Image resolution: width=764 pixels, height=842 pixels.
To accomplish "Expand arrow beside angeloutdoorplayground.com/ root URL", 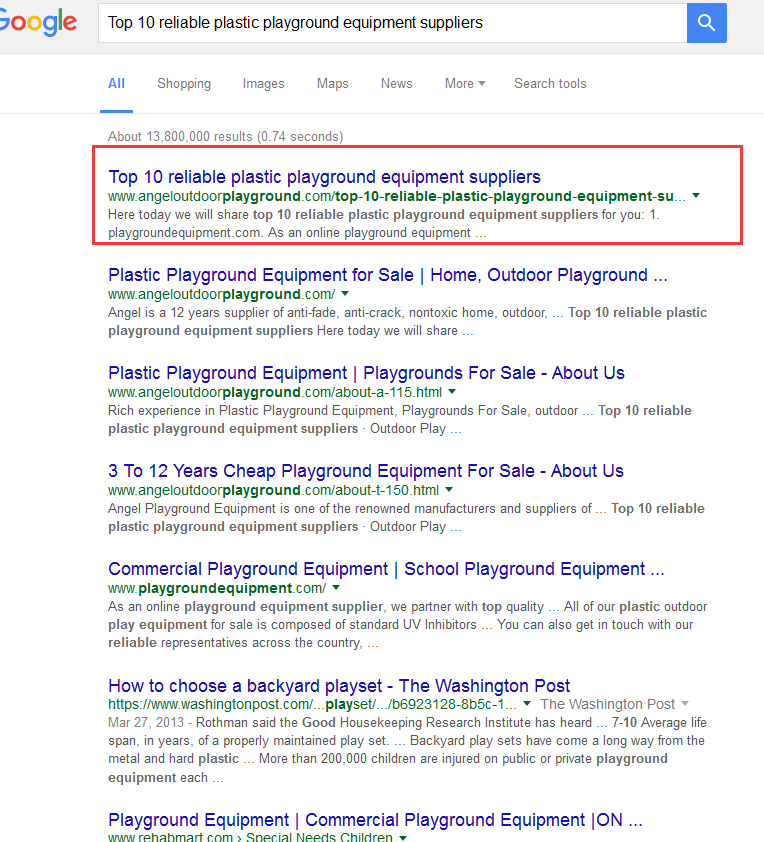I will pos(345,294).
